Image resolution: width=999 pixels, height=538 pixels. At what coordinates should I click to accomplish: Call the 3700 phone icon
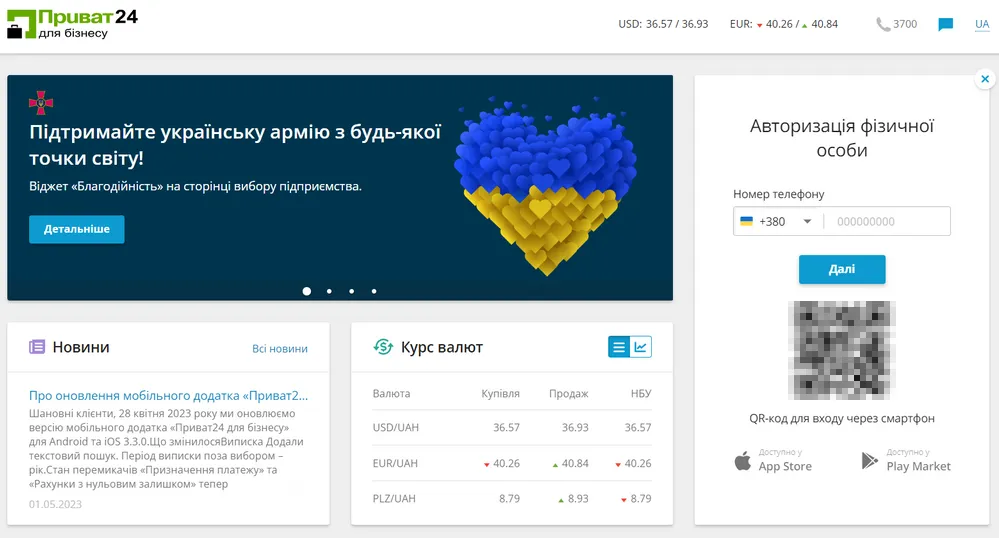point(883,25)
